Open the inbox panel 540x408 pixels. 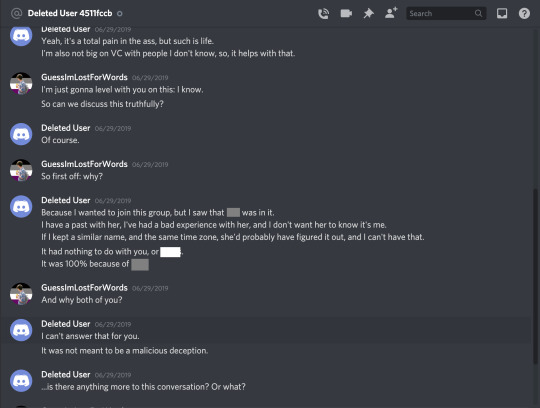(502, 13)
